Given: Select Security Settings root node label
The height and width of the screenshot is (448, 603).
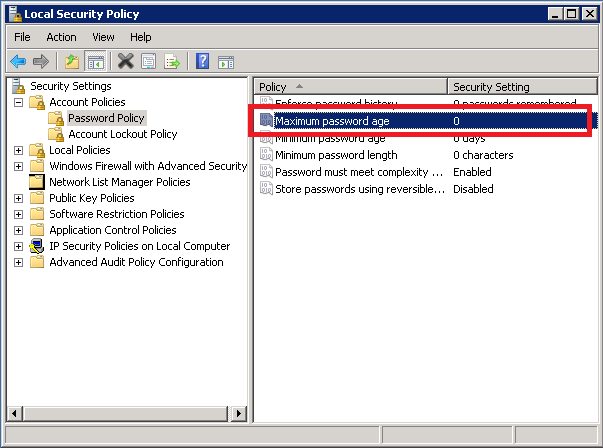Looking at the screenshot, I should point(71,86).
